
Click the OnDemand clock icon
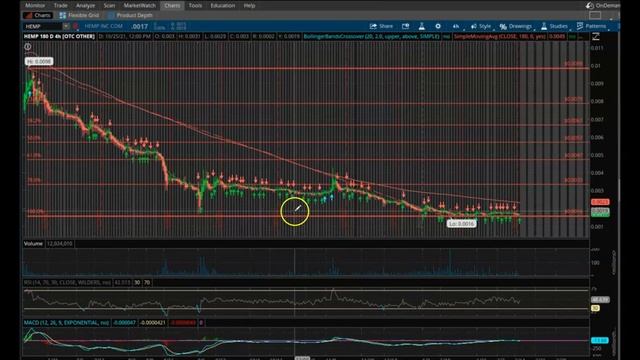click(x=589, y=5)
